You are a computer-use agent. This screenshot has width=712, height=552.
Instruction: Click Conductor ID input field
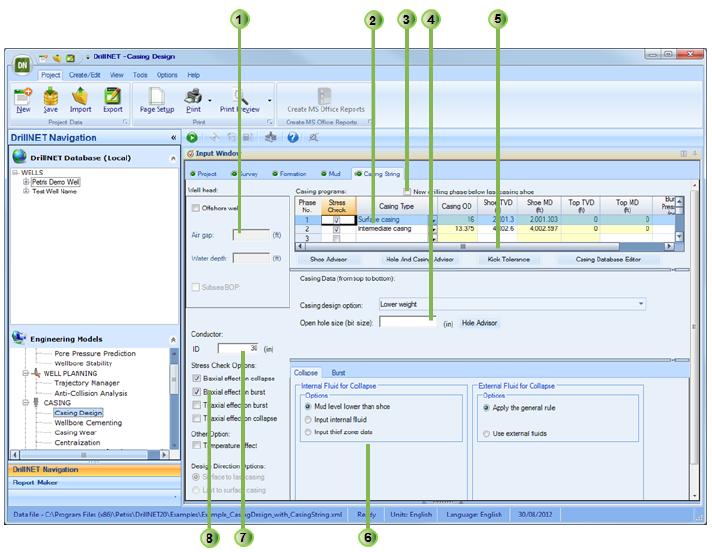click(x=238, y=349)
